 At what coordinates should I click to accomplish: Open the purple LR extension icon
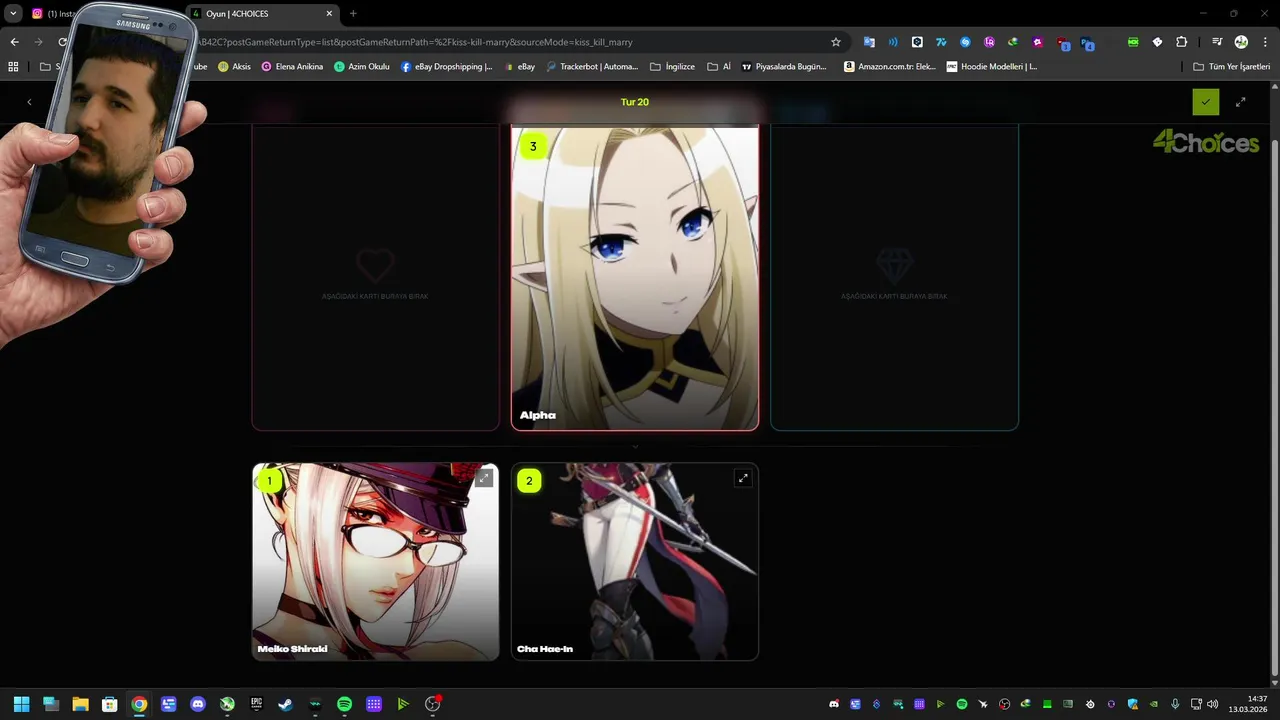pos(989,42)
